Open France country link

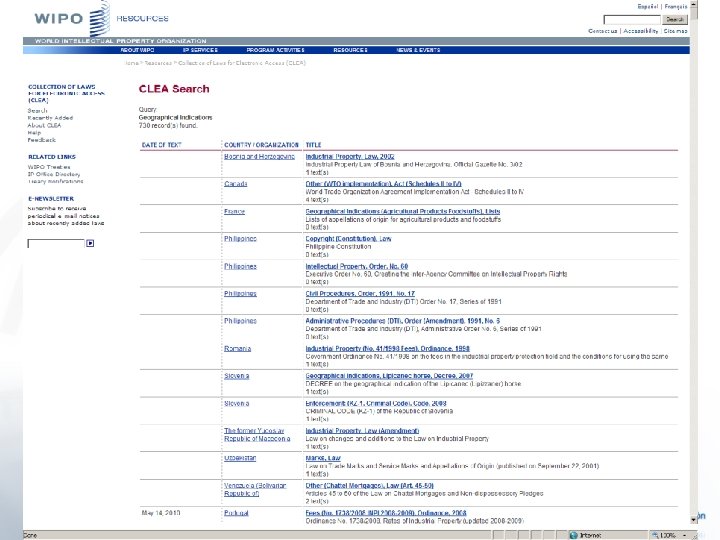234,211
